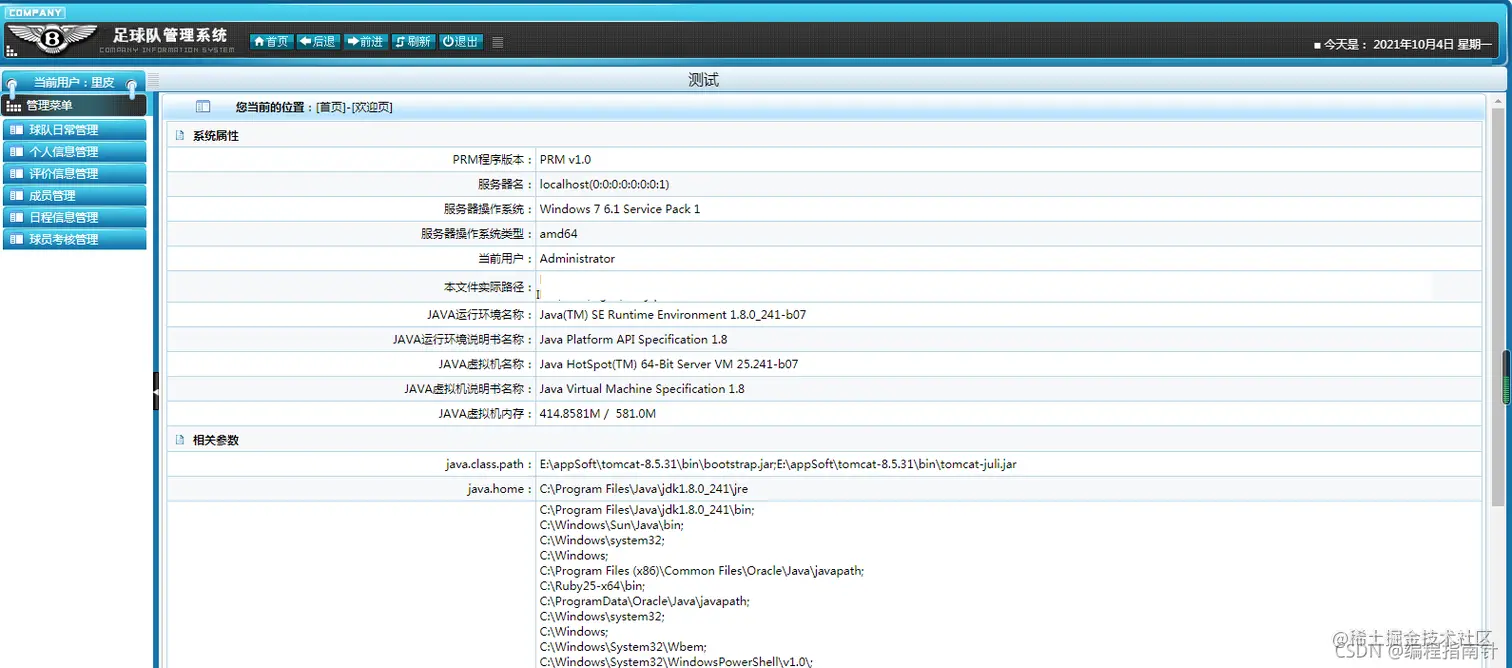The image size is (1512, 668).
Task: Open 个人信息管理 menu
Action: [x=74, y=152]
